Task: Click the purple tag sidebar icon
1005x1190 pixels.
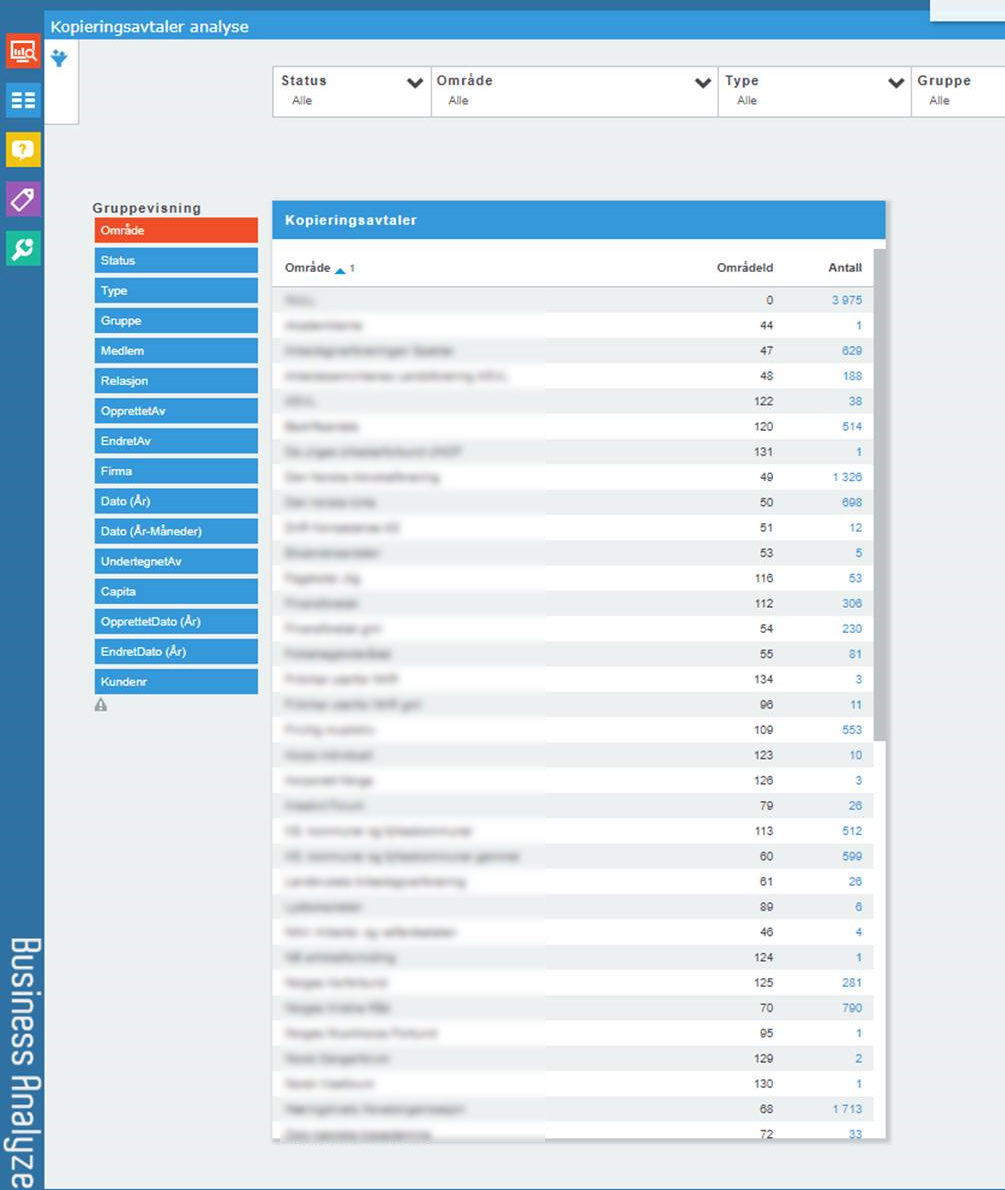Action: (23, 199)
